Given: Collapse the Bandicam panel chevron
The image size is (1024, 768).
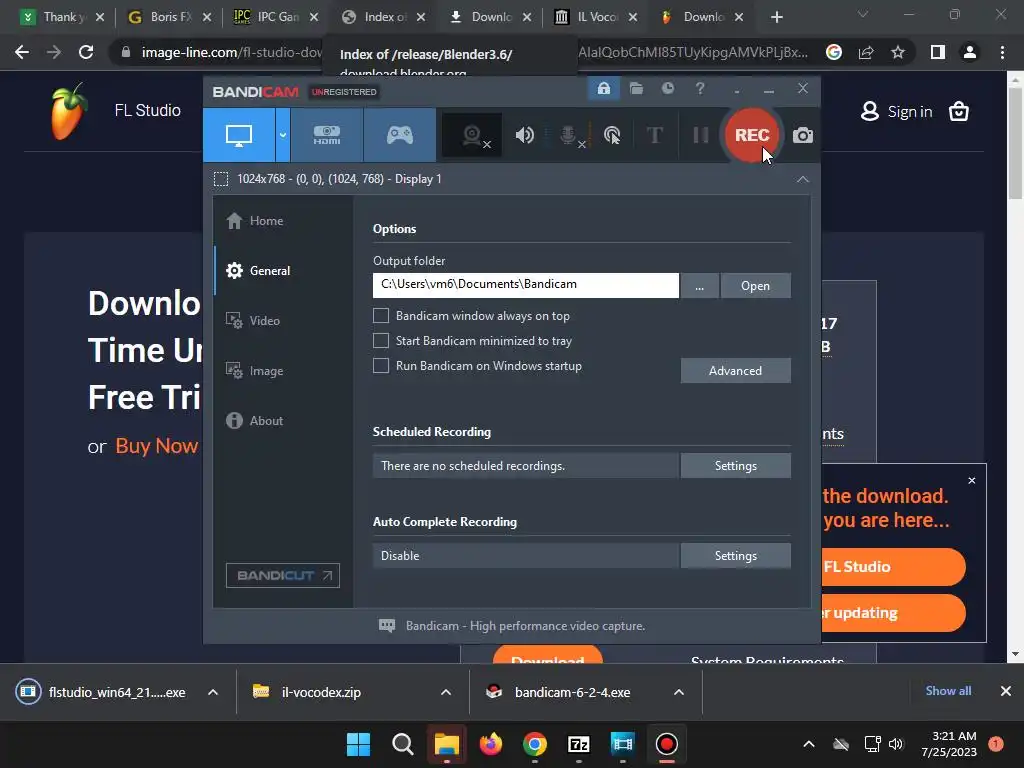Looking at the screenshot, I should pyautogui.click(x=803, y=179).
